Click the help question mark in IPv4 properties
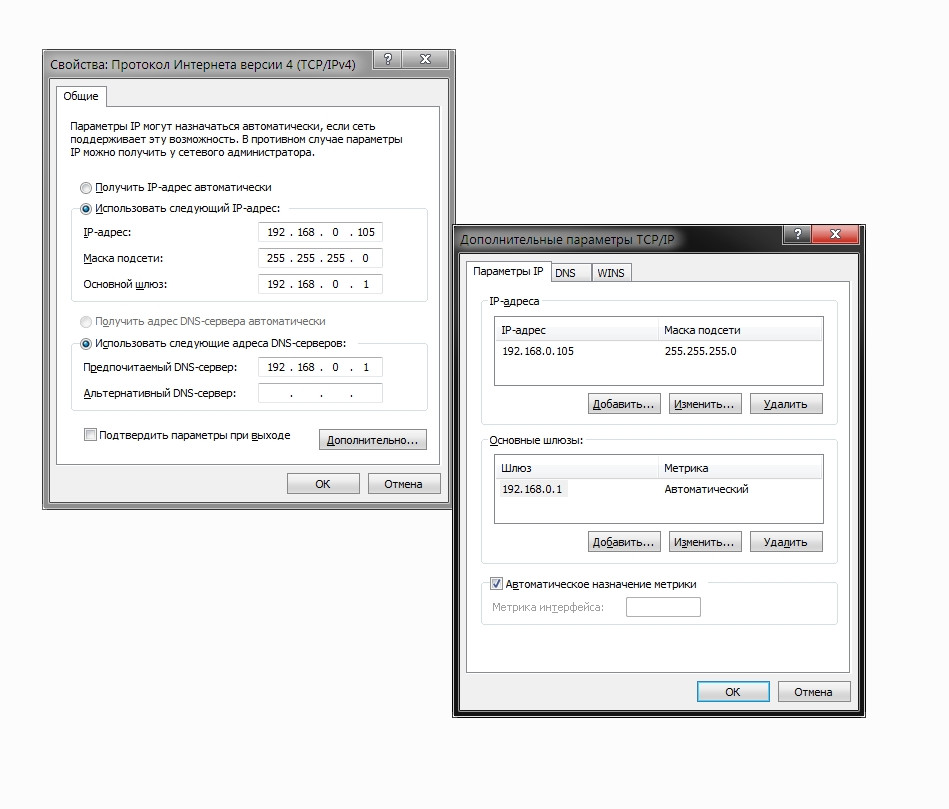Image resolution: width=949 pixels, height=809 pixels. click(387, 59)
